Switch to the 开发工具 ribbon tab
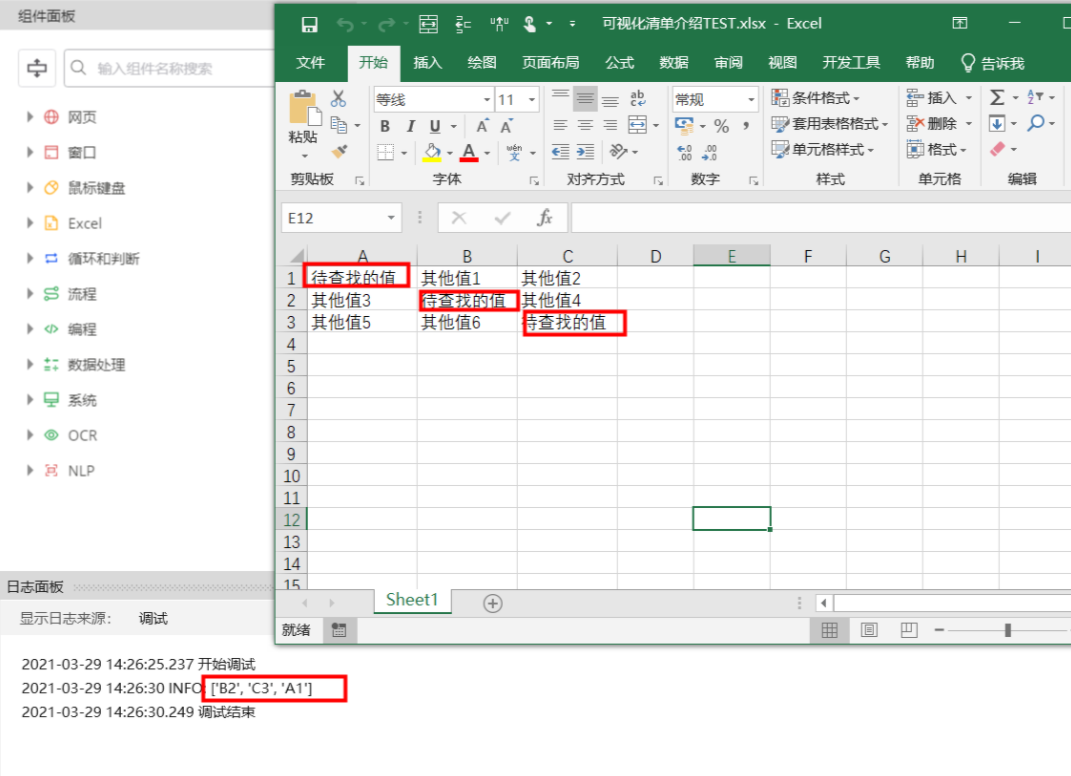Viewport: 1071px width, 776px height. coord(851,63)
